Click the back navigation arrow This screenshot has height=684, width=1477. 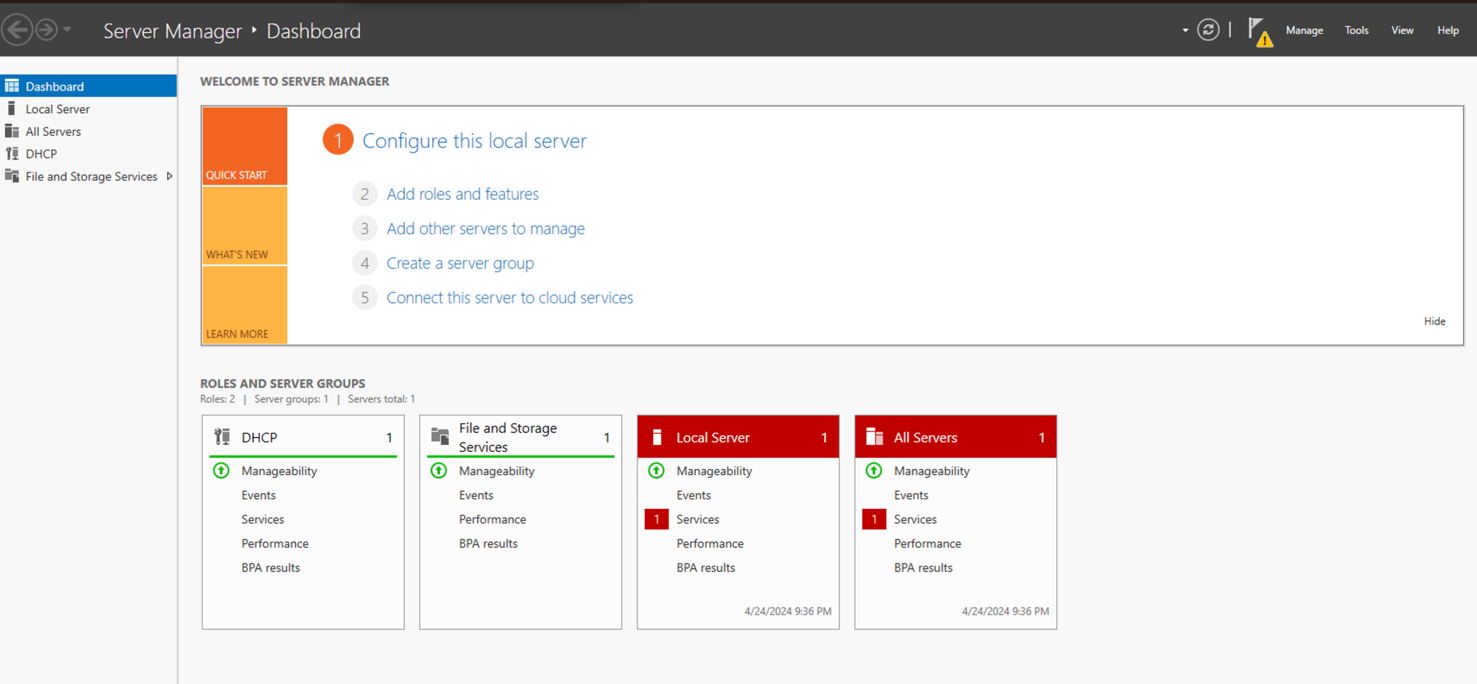click(x=17, y=30)
